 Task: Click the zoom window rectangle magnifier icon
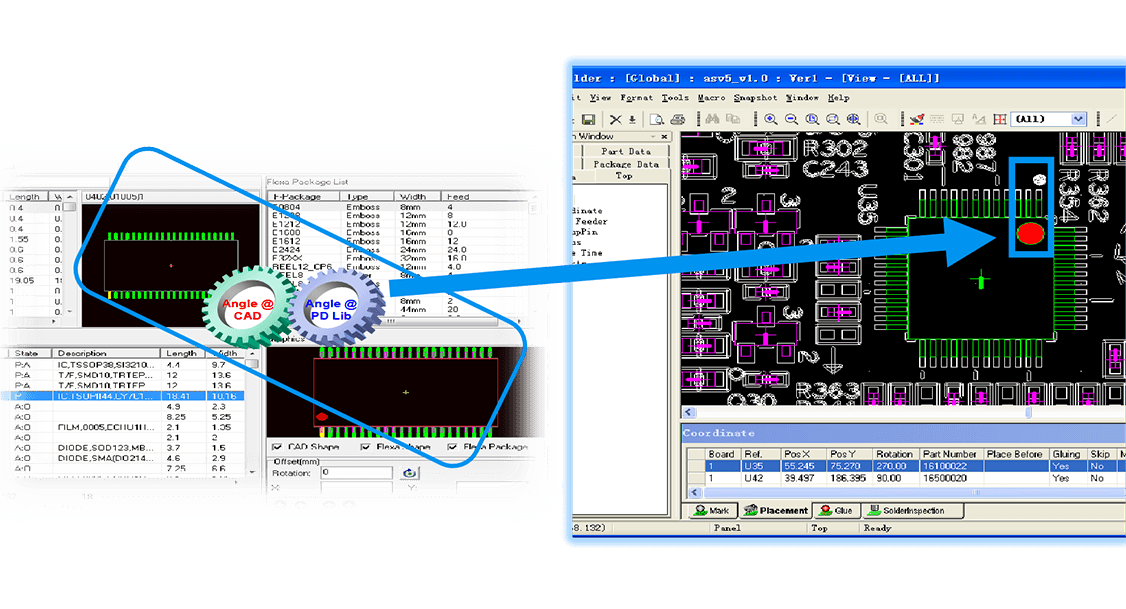(833, 119)
